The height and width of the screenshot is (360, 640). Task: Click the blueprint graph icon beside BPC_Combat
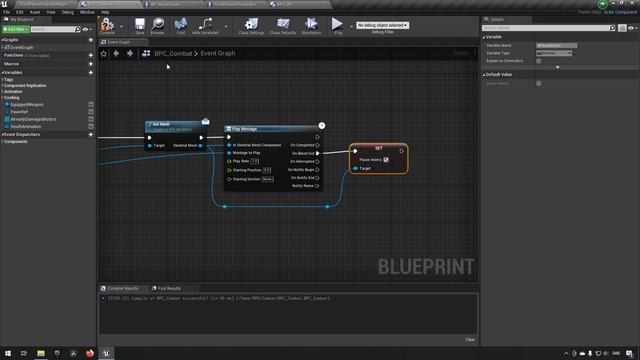click(x=146, y=53)
